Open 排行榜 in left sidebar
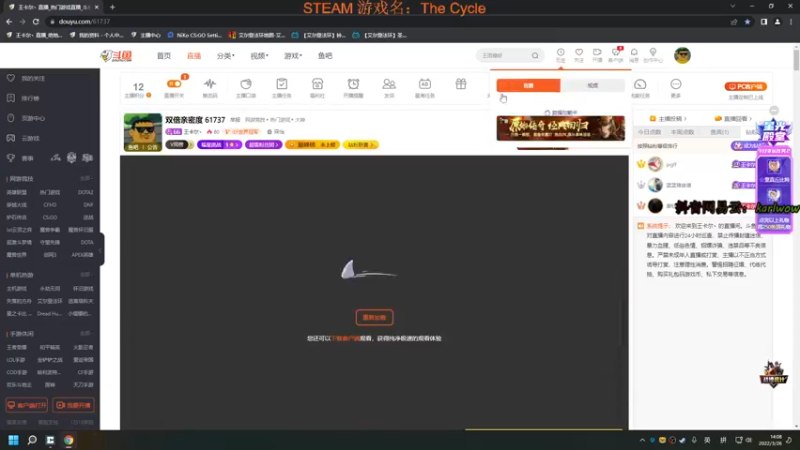The width and height of the screenshot is (800, 450). click(30, 98)
